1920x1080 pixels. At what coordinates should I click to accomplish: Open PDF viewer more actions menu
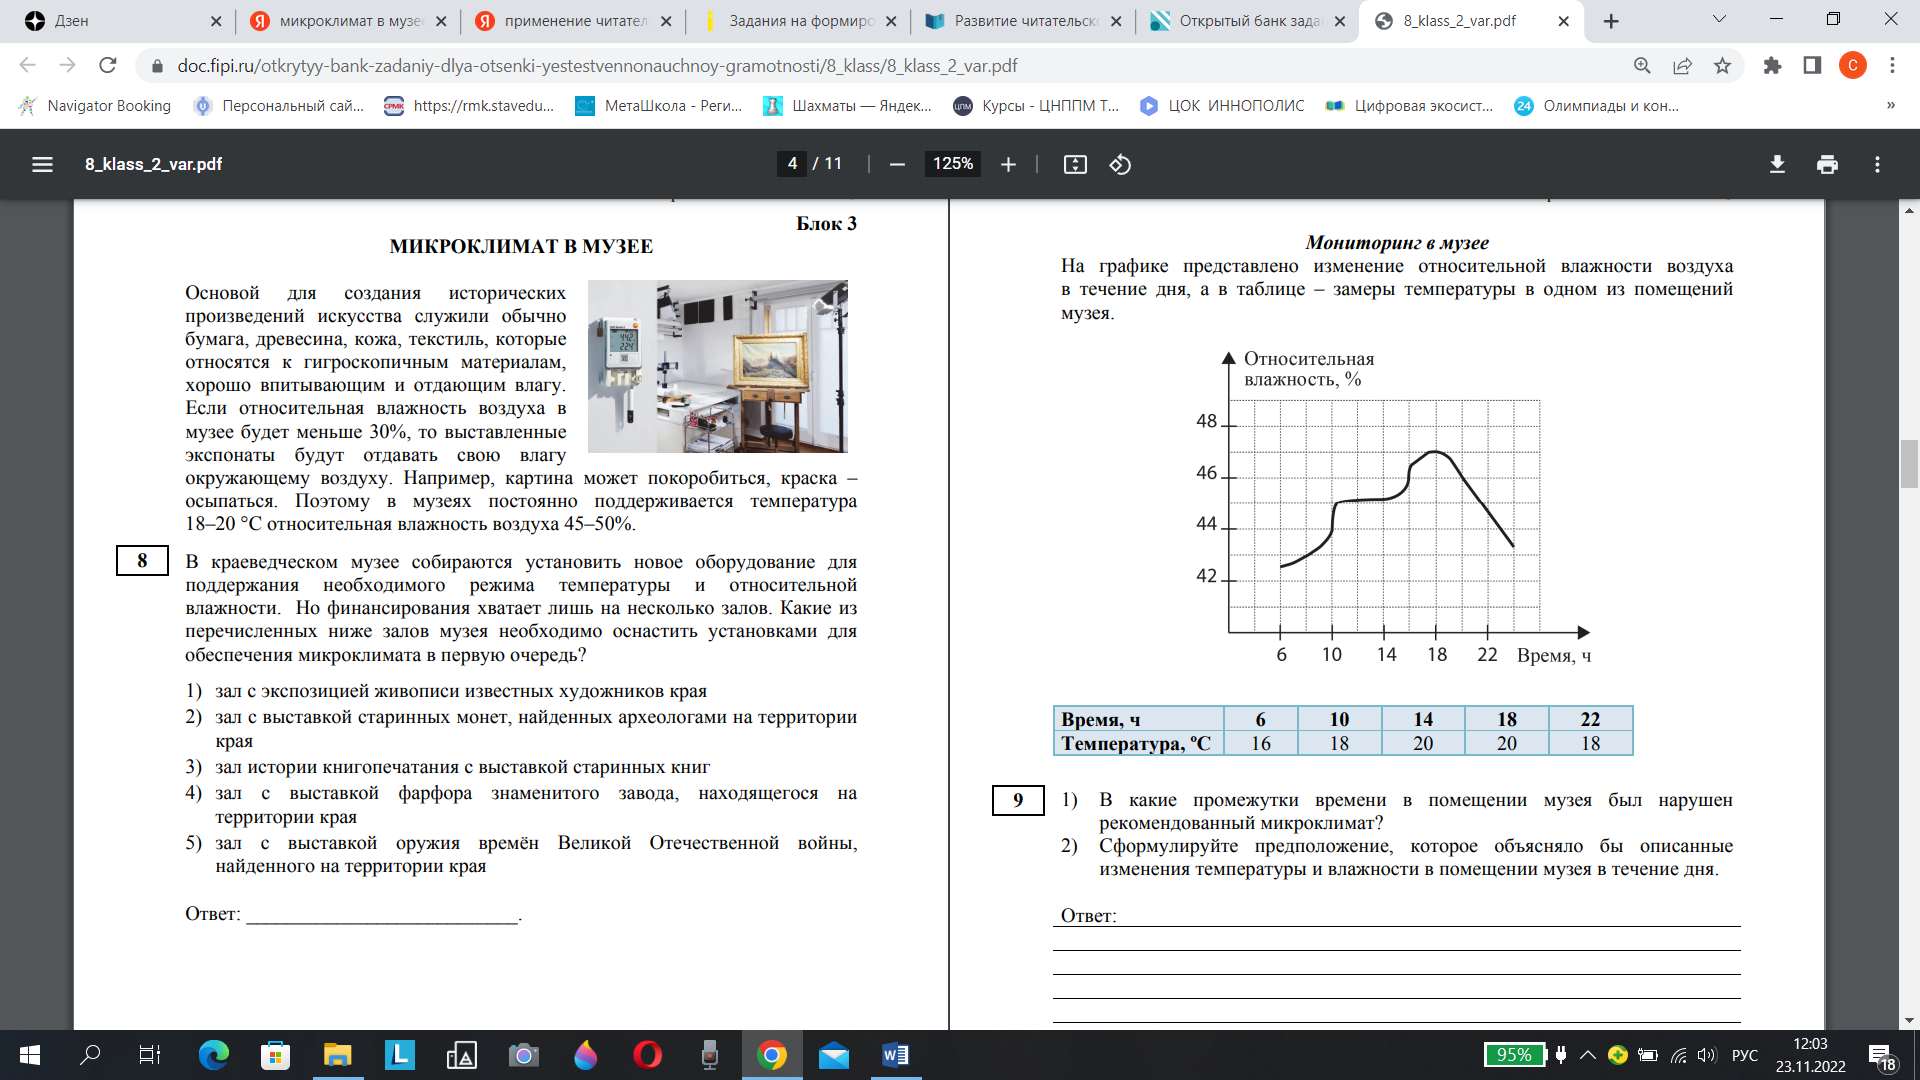(1877, 164)
